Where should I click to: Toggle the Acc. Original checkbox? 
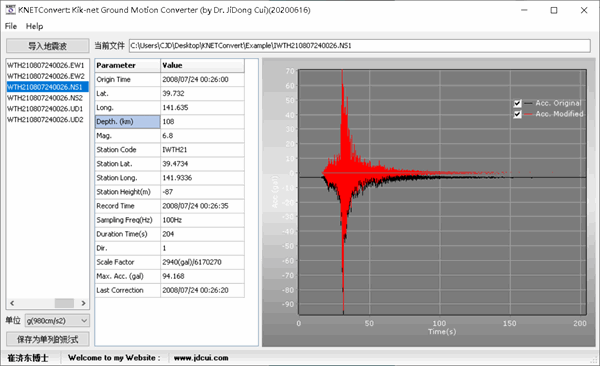pos(517,103)
